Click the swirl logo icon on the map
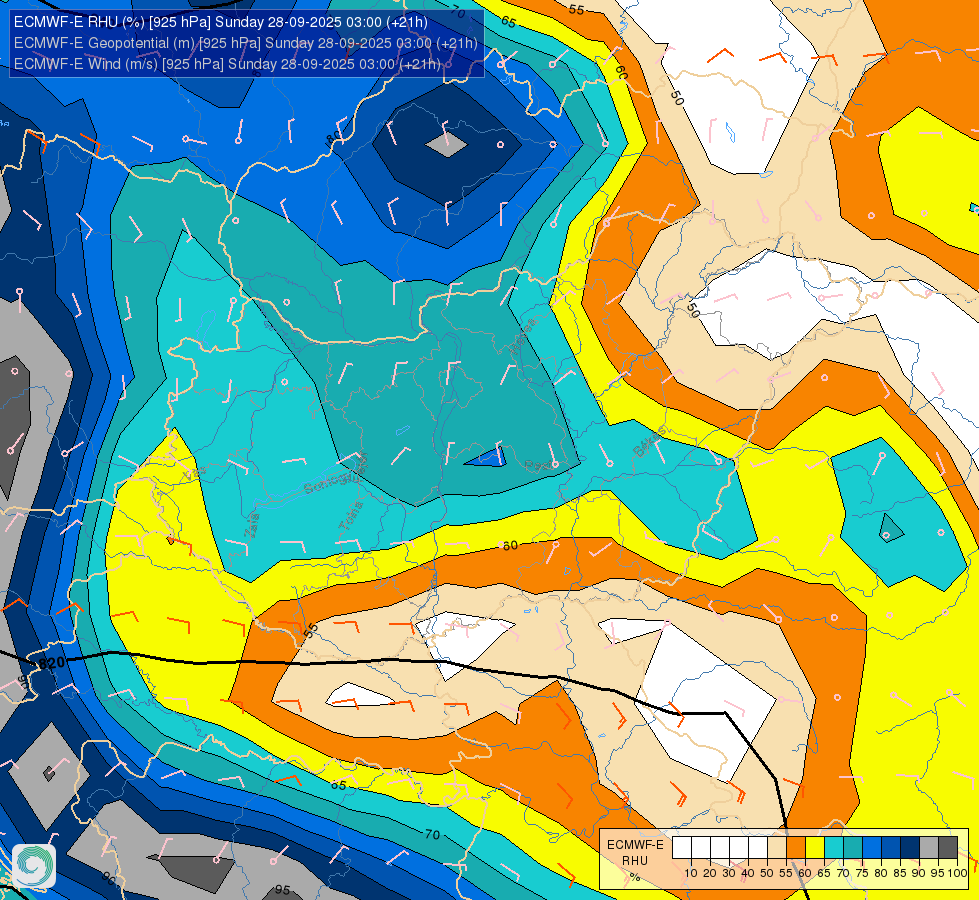Viewport: 979px width, 900px height. [34, 866]
